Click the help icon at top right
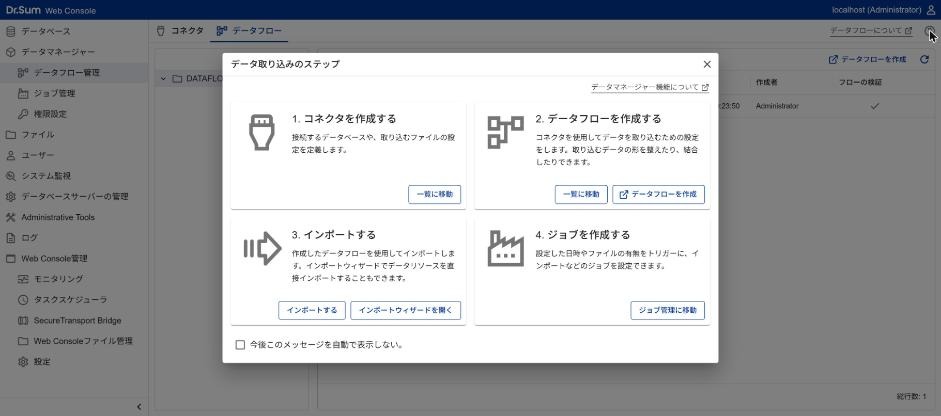 coord(930,31)
